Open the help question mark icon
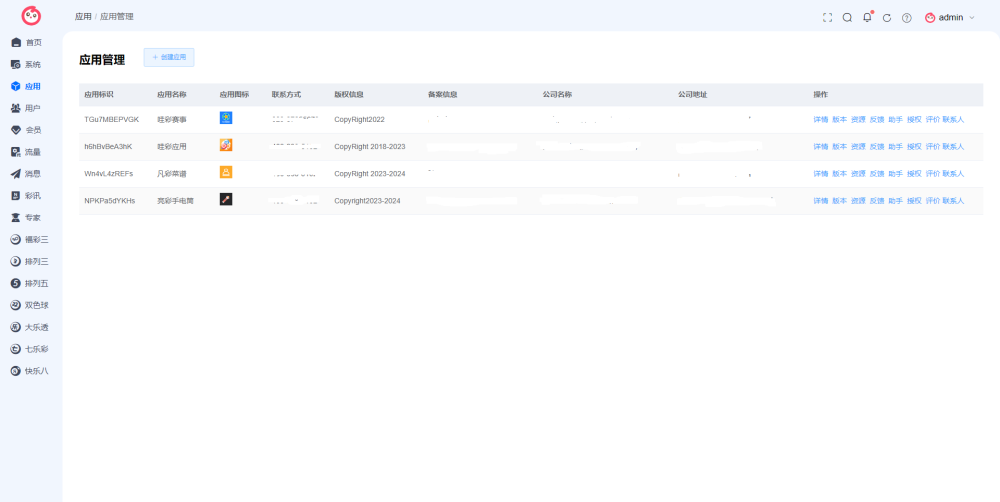This screenshot has width=1000, height=502. pyautogui.click(x=906, y=18)
